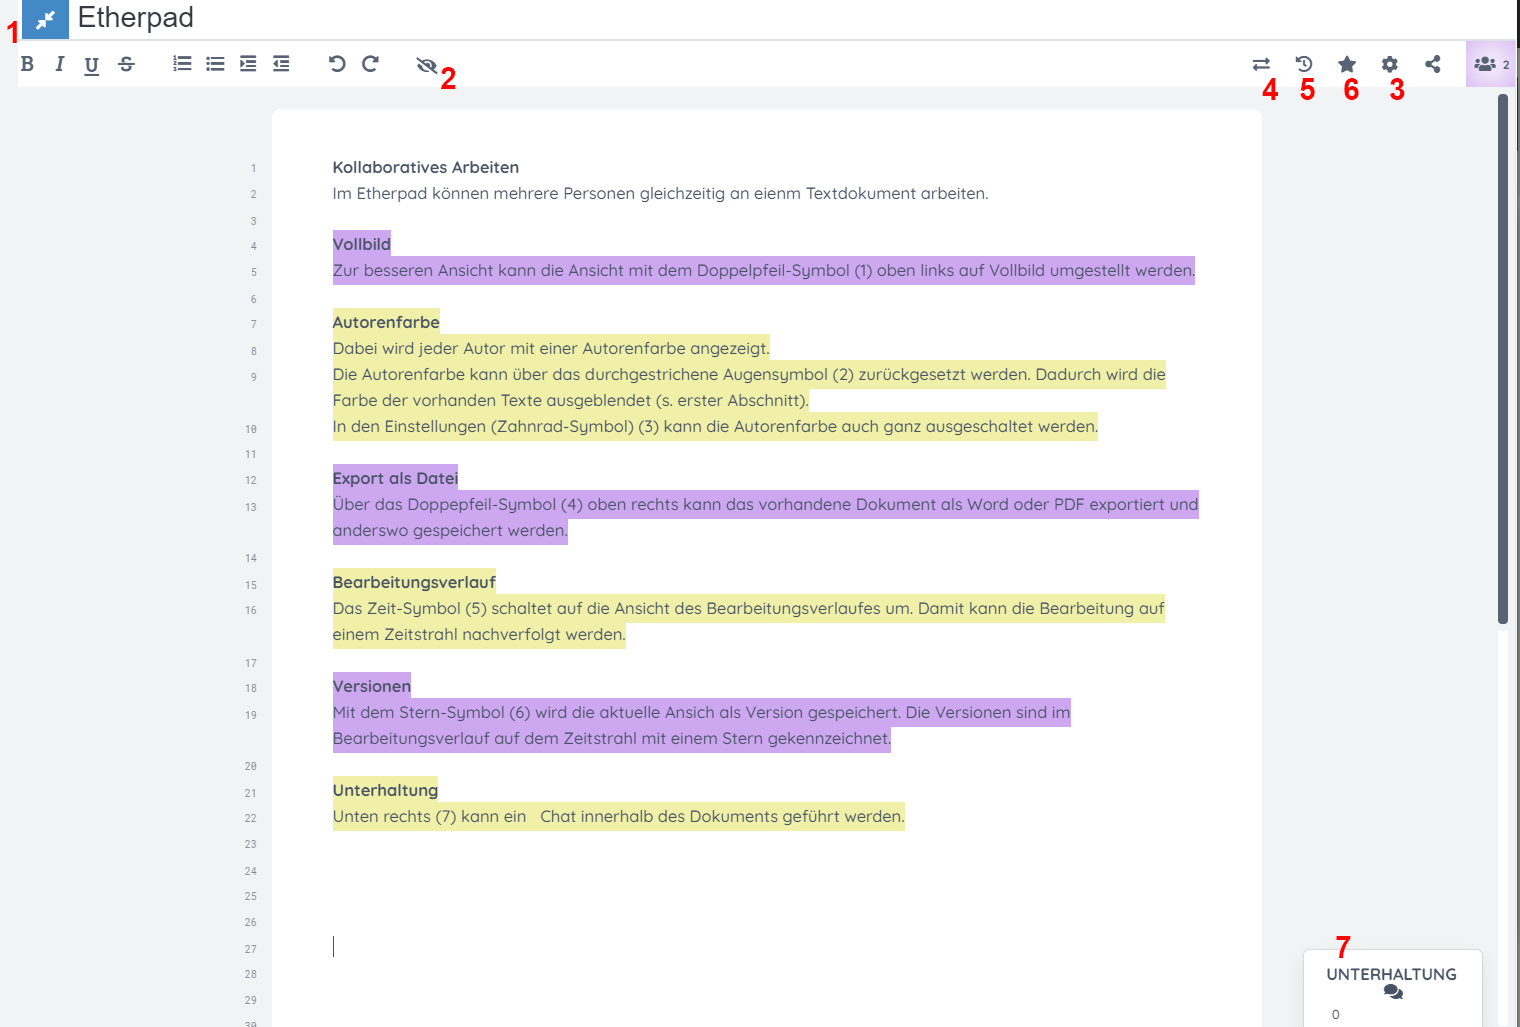Screen dimensions: 1520x1027
Task: Click the line starting 'Unten rechts (7)'
Action: click(619, 816)
